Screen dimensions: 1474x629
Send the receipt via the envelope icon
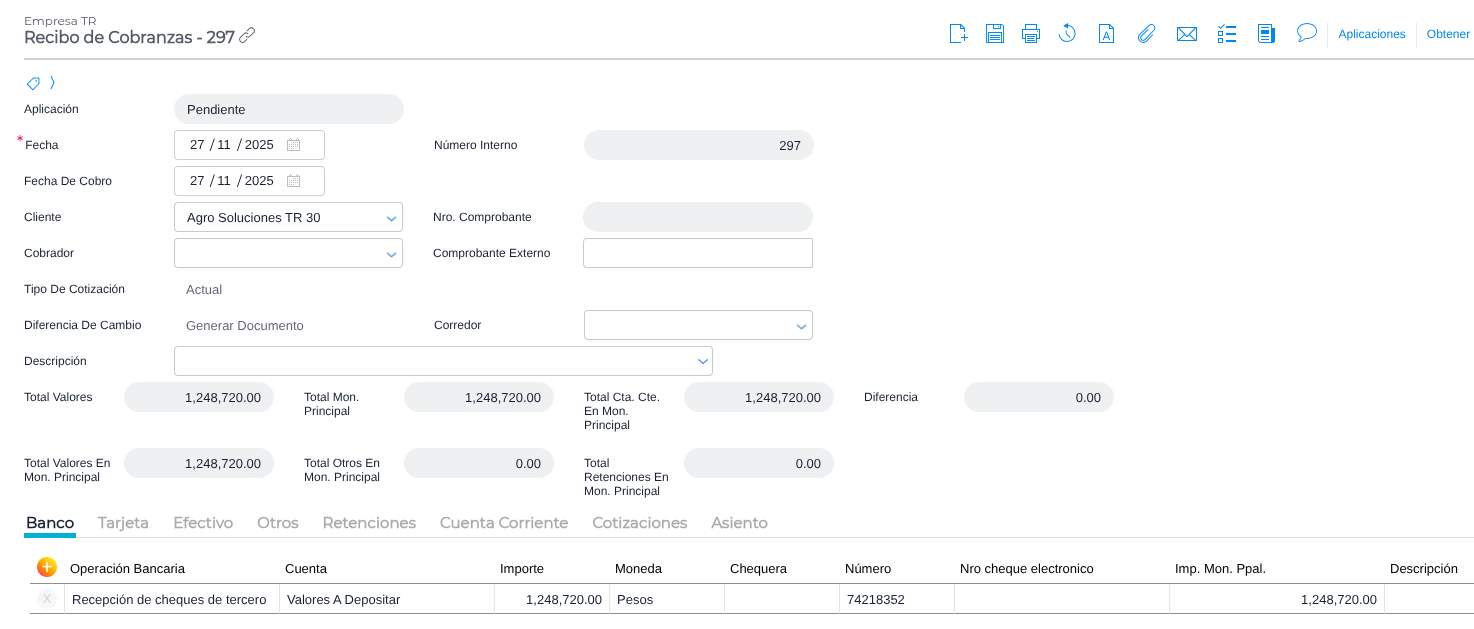pos(1187,34)
